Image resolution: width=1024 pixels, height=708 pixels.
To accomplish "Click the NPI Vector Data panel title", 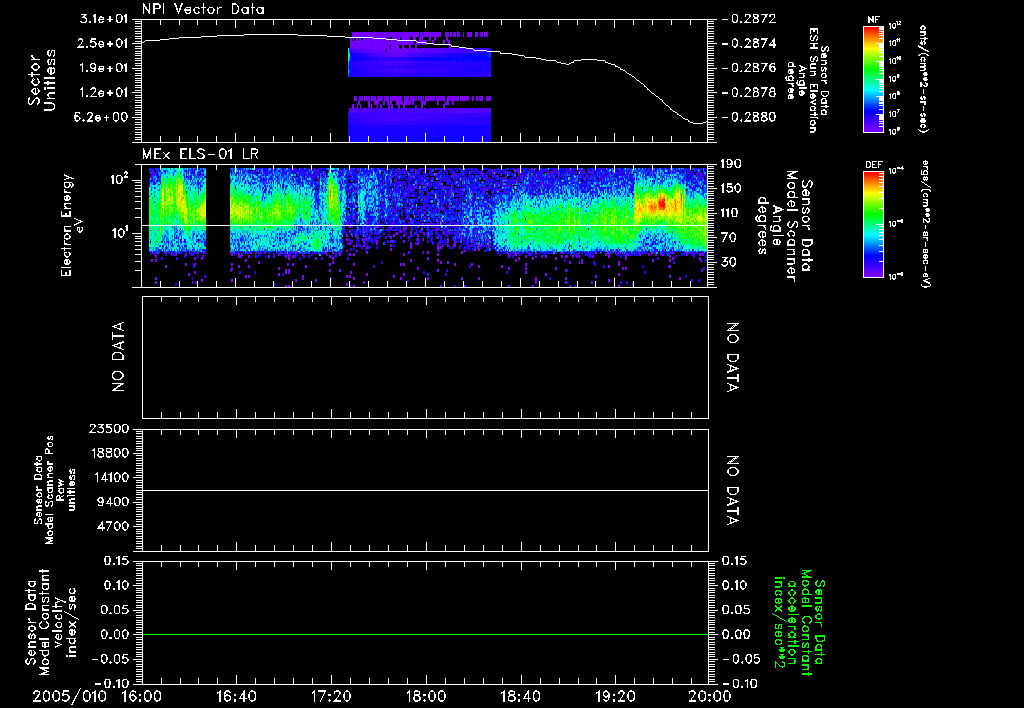I will 203,9.
